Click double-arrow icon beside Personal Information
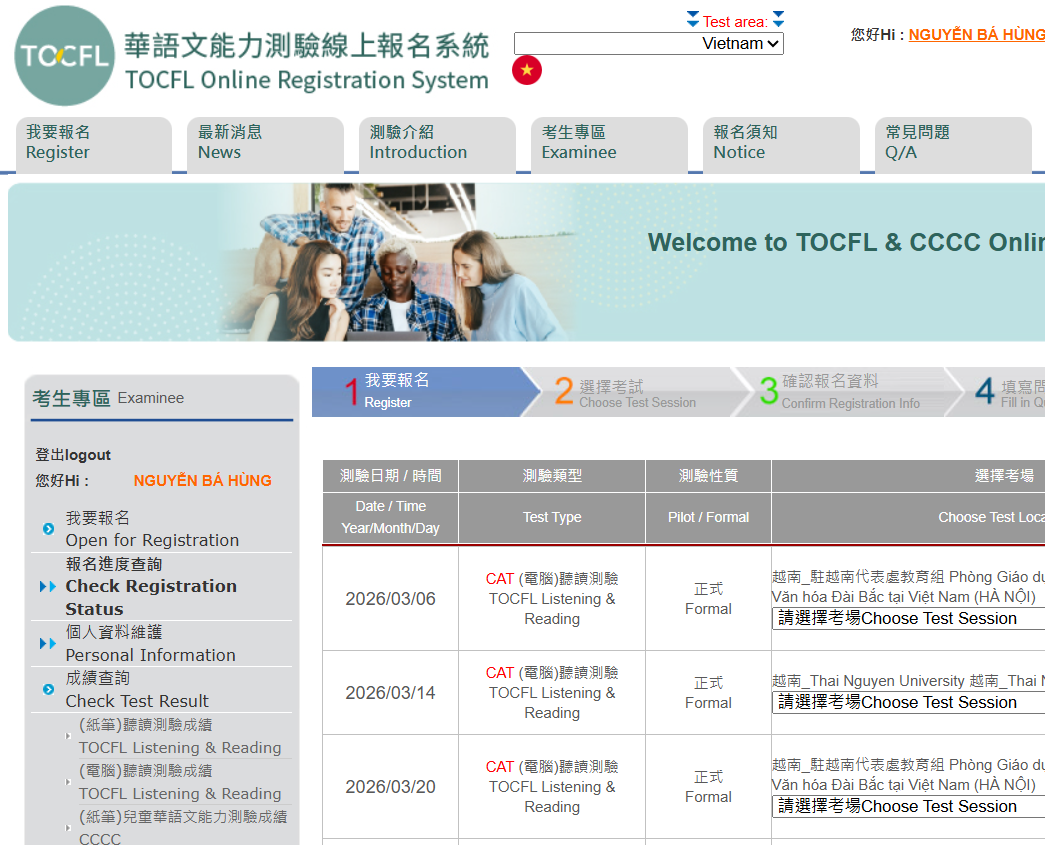Viewport: 1045px width, 845px height. pyautogui.click(x=48, y=644)
